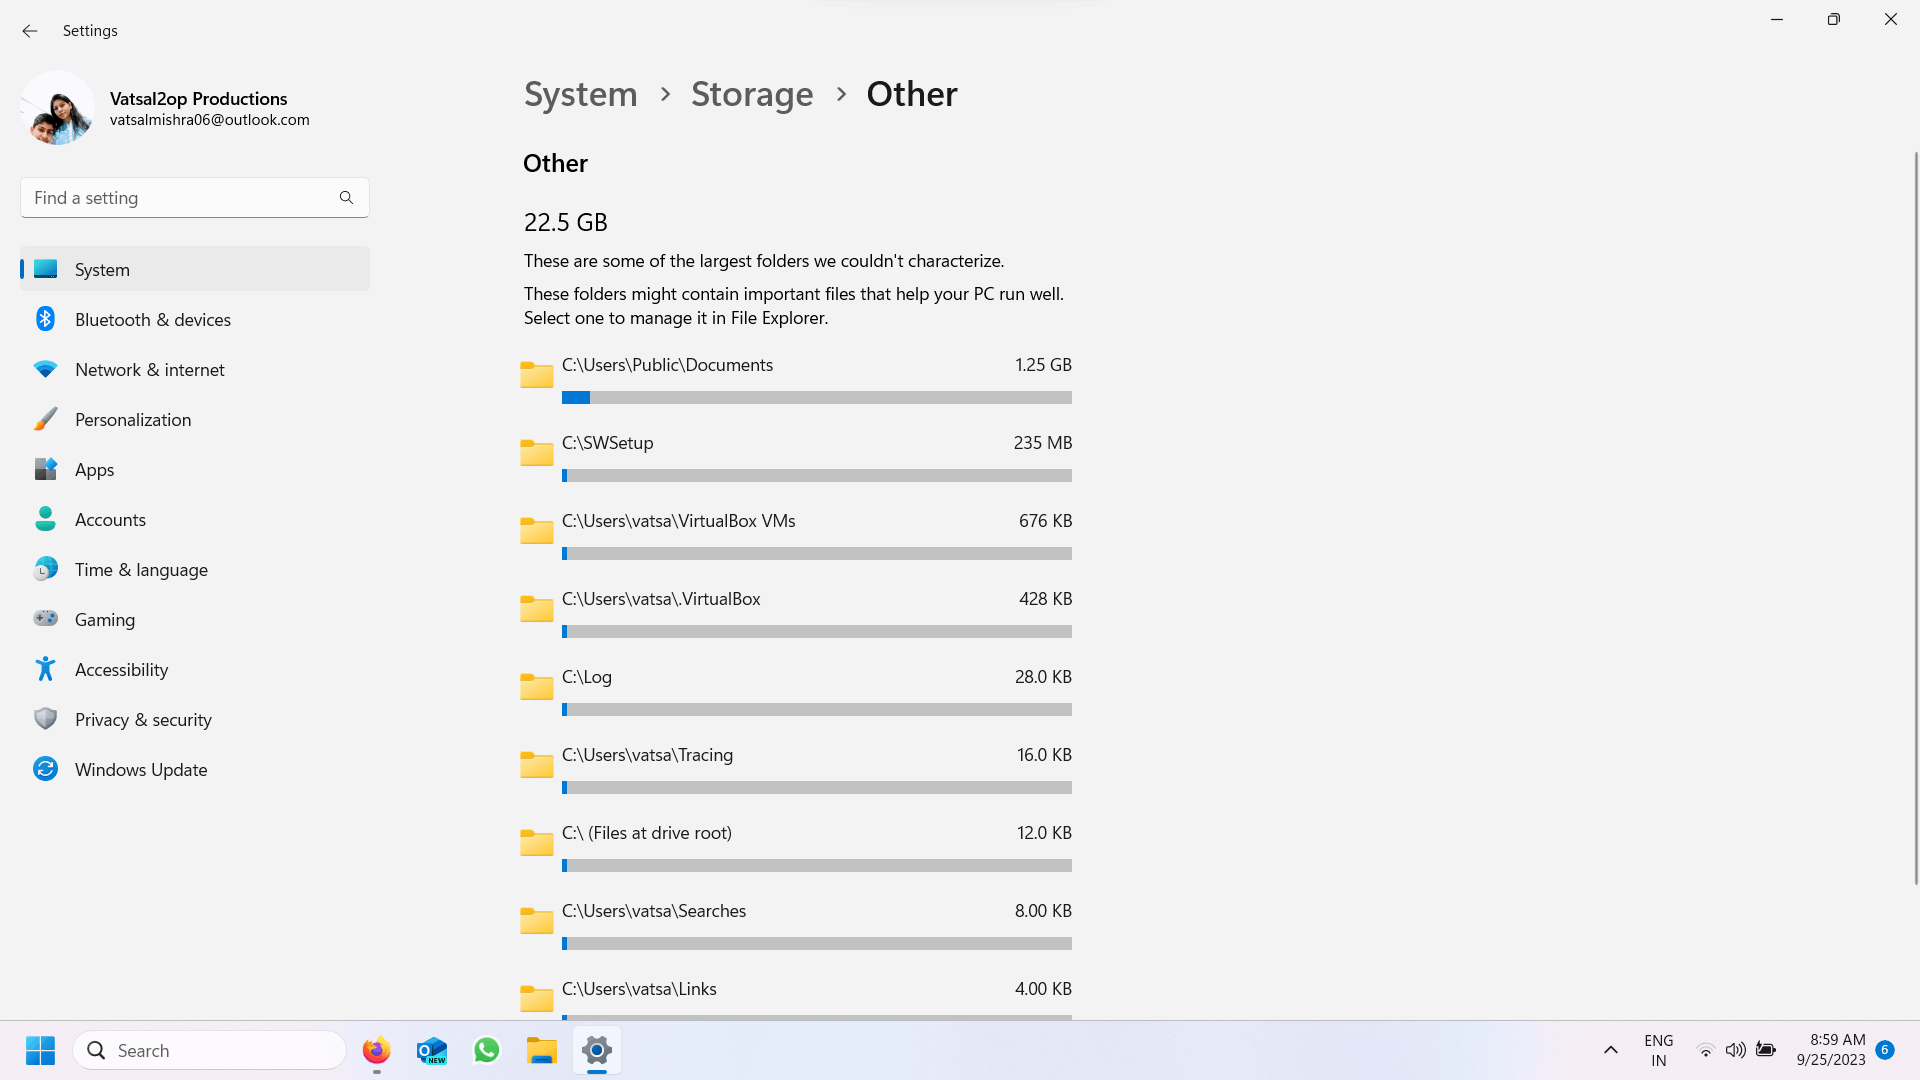Click the back arrow in Settings
The height and width of the screenshot is (1080, 1920).
pyautogui.click(x=30, y=31)
